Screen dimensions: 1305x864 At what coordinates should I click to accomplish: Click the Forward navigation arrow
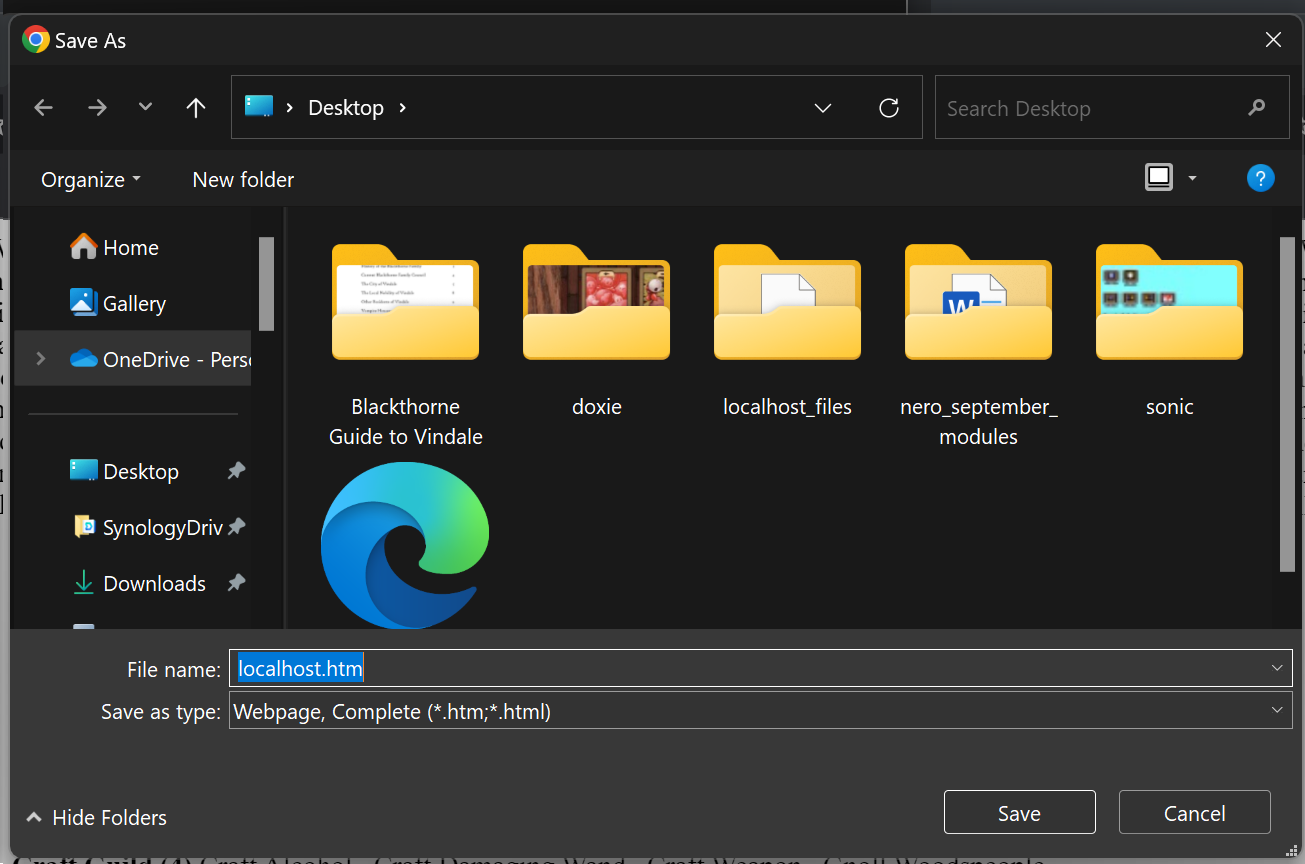(97, 108)
